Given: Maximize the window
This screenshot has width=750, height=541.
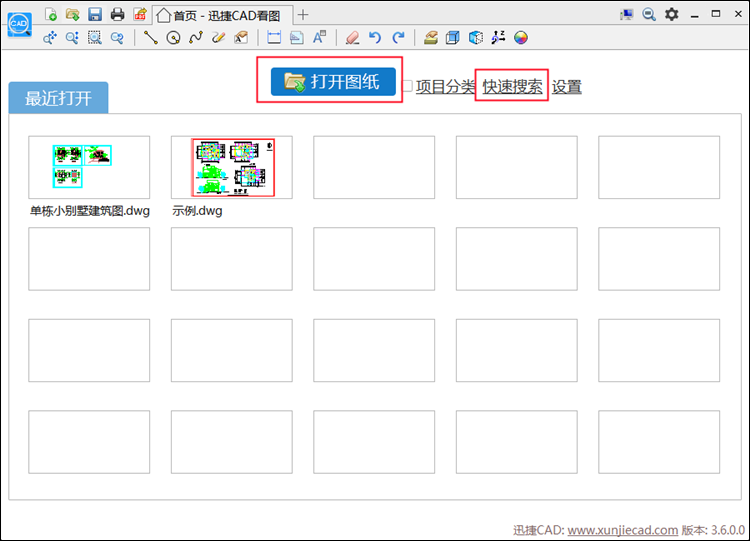Looking at the screenshot, I should tap(716, 14).
